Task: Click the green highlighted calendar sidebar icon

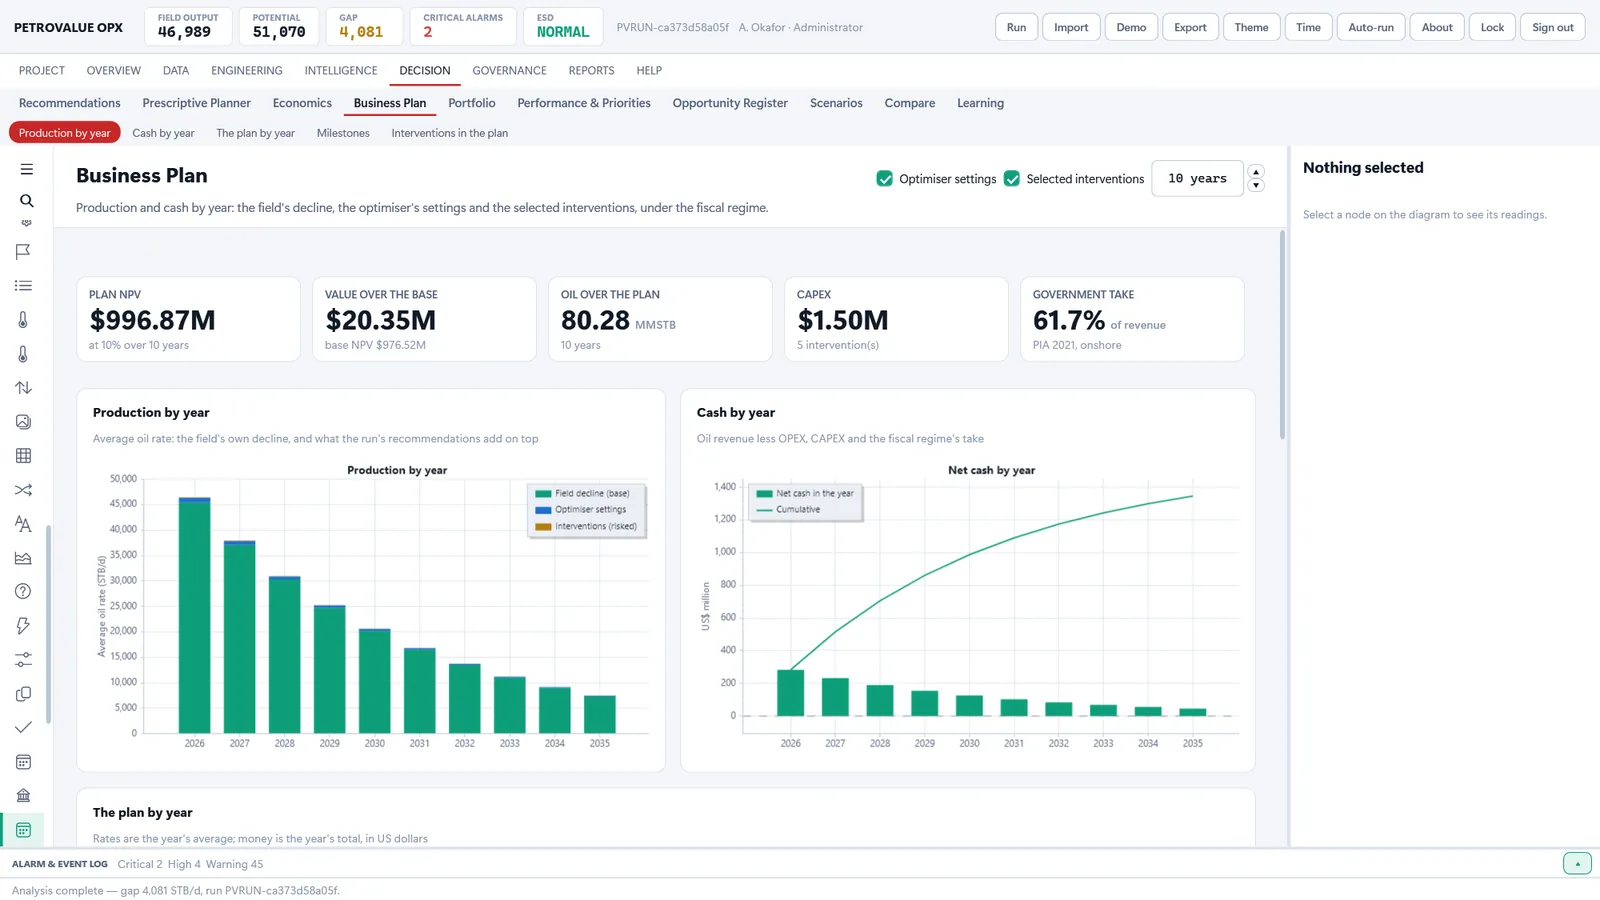Action: [x=23, y=830]
